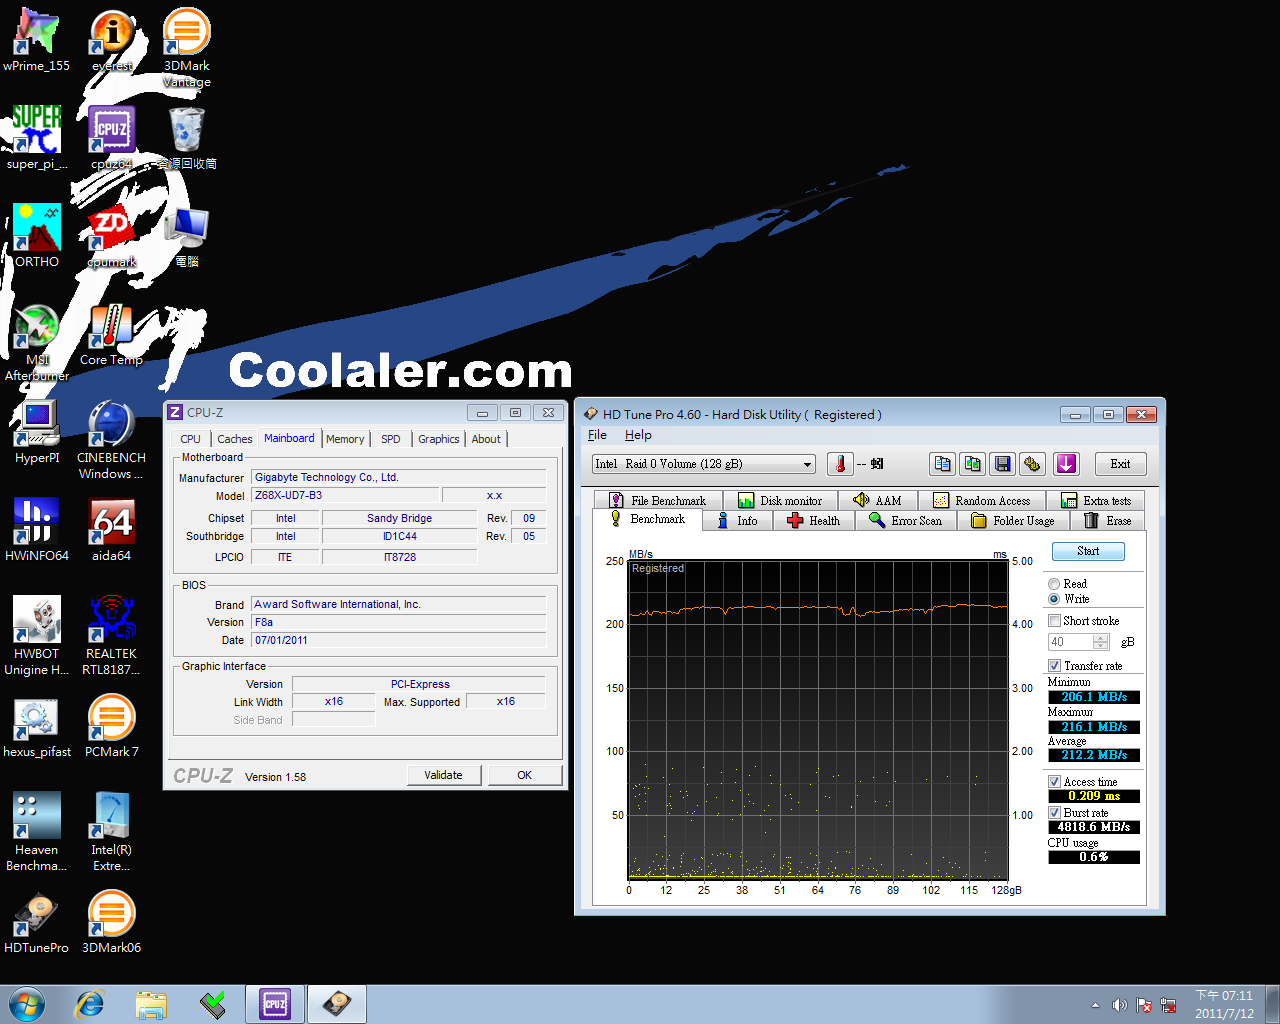Viewport: 1280px width, 1024px height.
Task: Click the short stroke size field showing 40
Action: tap(1071, 642)
